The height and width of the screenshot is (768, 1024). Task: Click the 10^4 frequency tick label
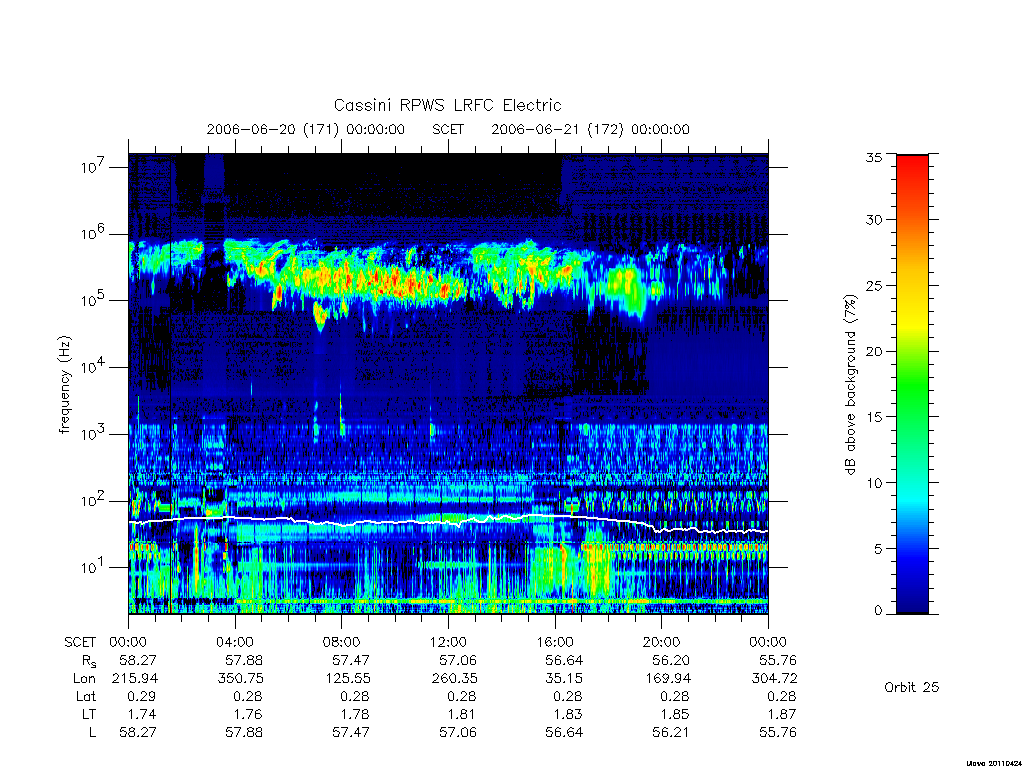[93, 366]
